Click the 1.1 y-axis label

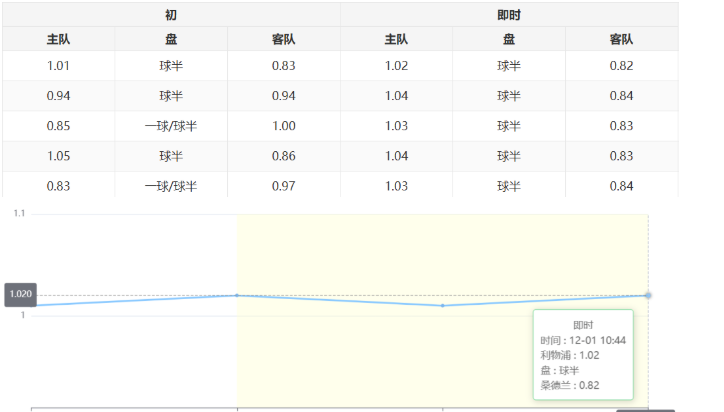point(19,213)
